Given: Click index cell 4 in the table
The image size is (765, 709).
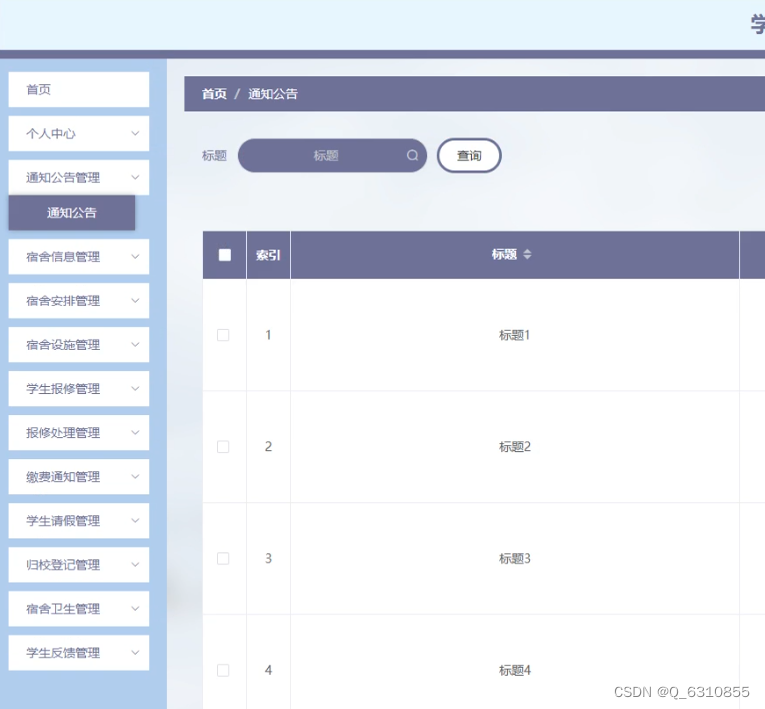Looking at the screenshot, I should coord(268,670).
